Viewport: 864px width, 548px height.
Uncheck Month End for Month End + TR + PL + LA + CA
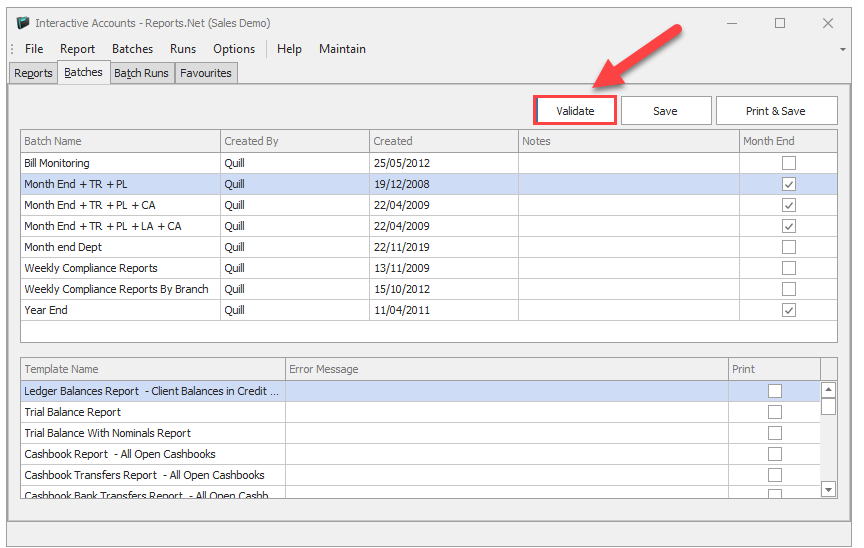tap(789, 226)
